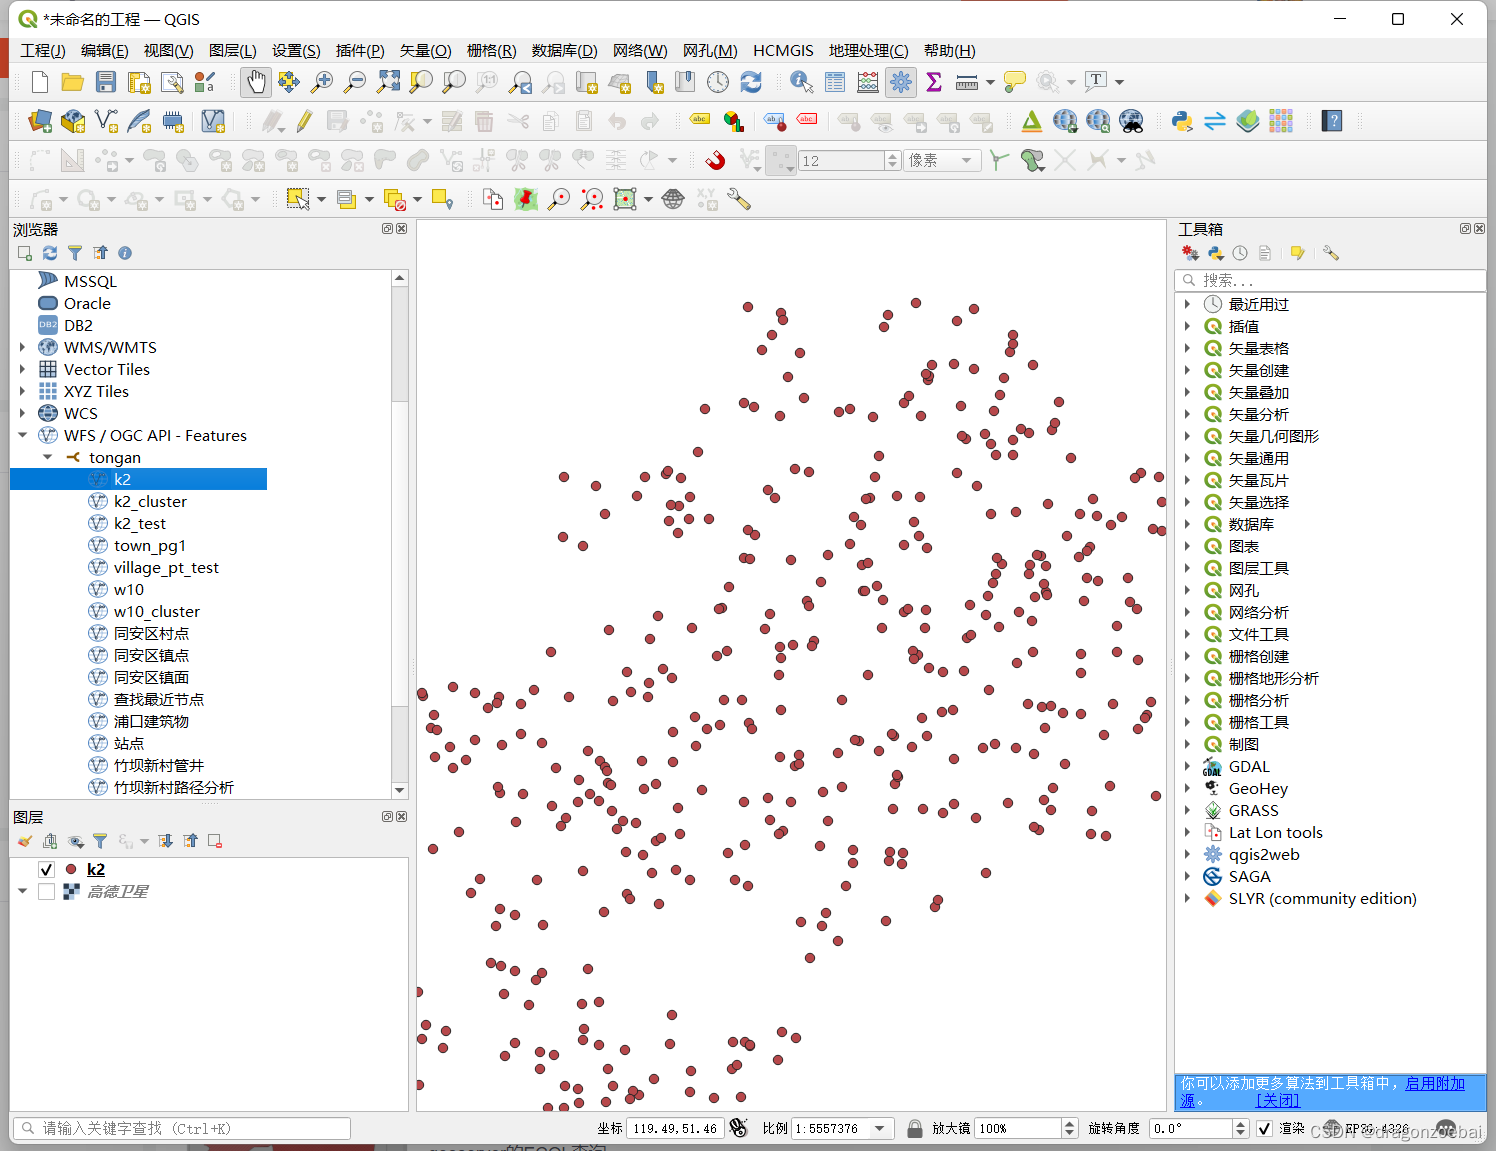1496x1151 pixels.
Task: Click the Open Project folder icon
Action: 72,82
